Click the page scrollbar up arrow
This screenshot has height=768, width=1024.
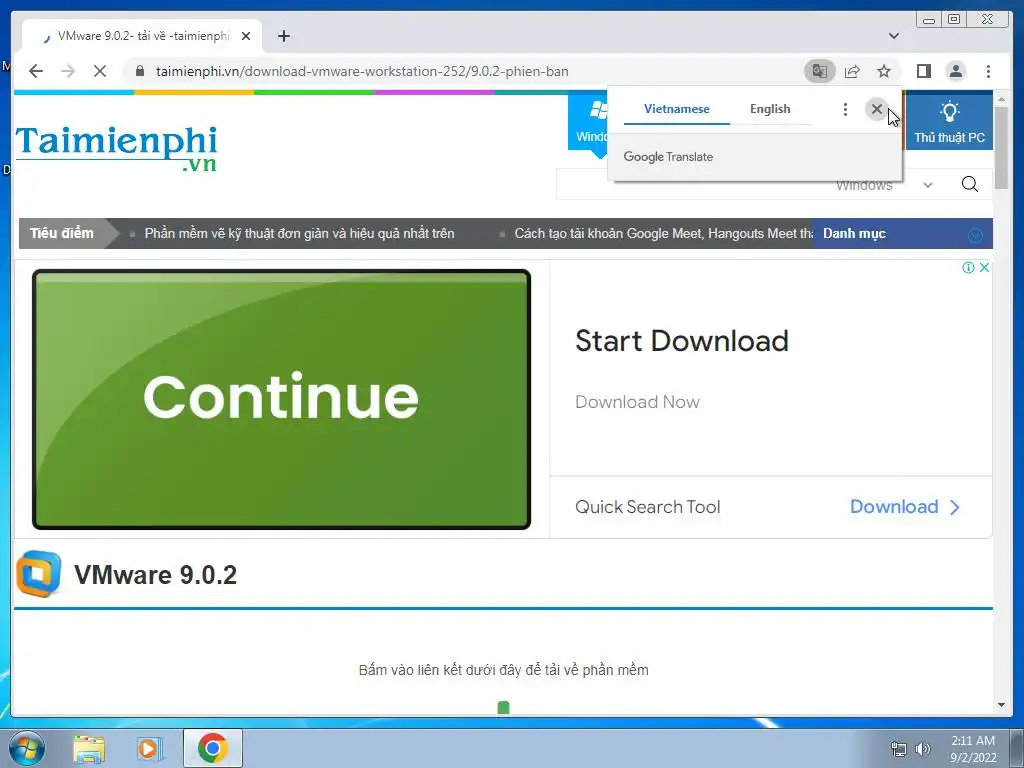1001,99
